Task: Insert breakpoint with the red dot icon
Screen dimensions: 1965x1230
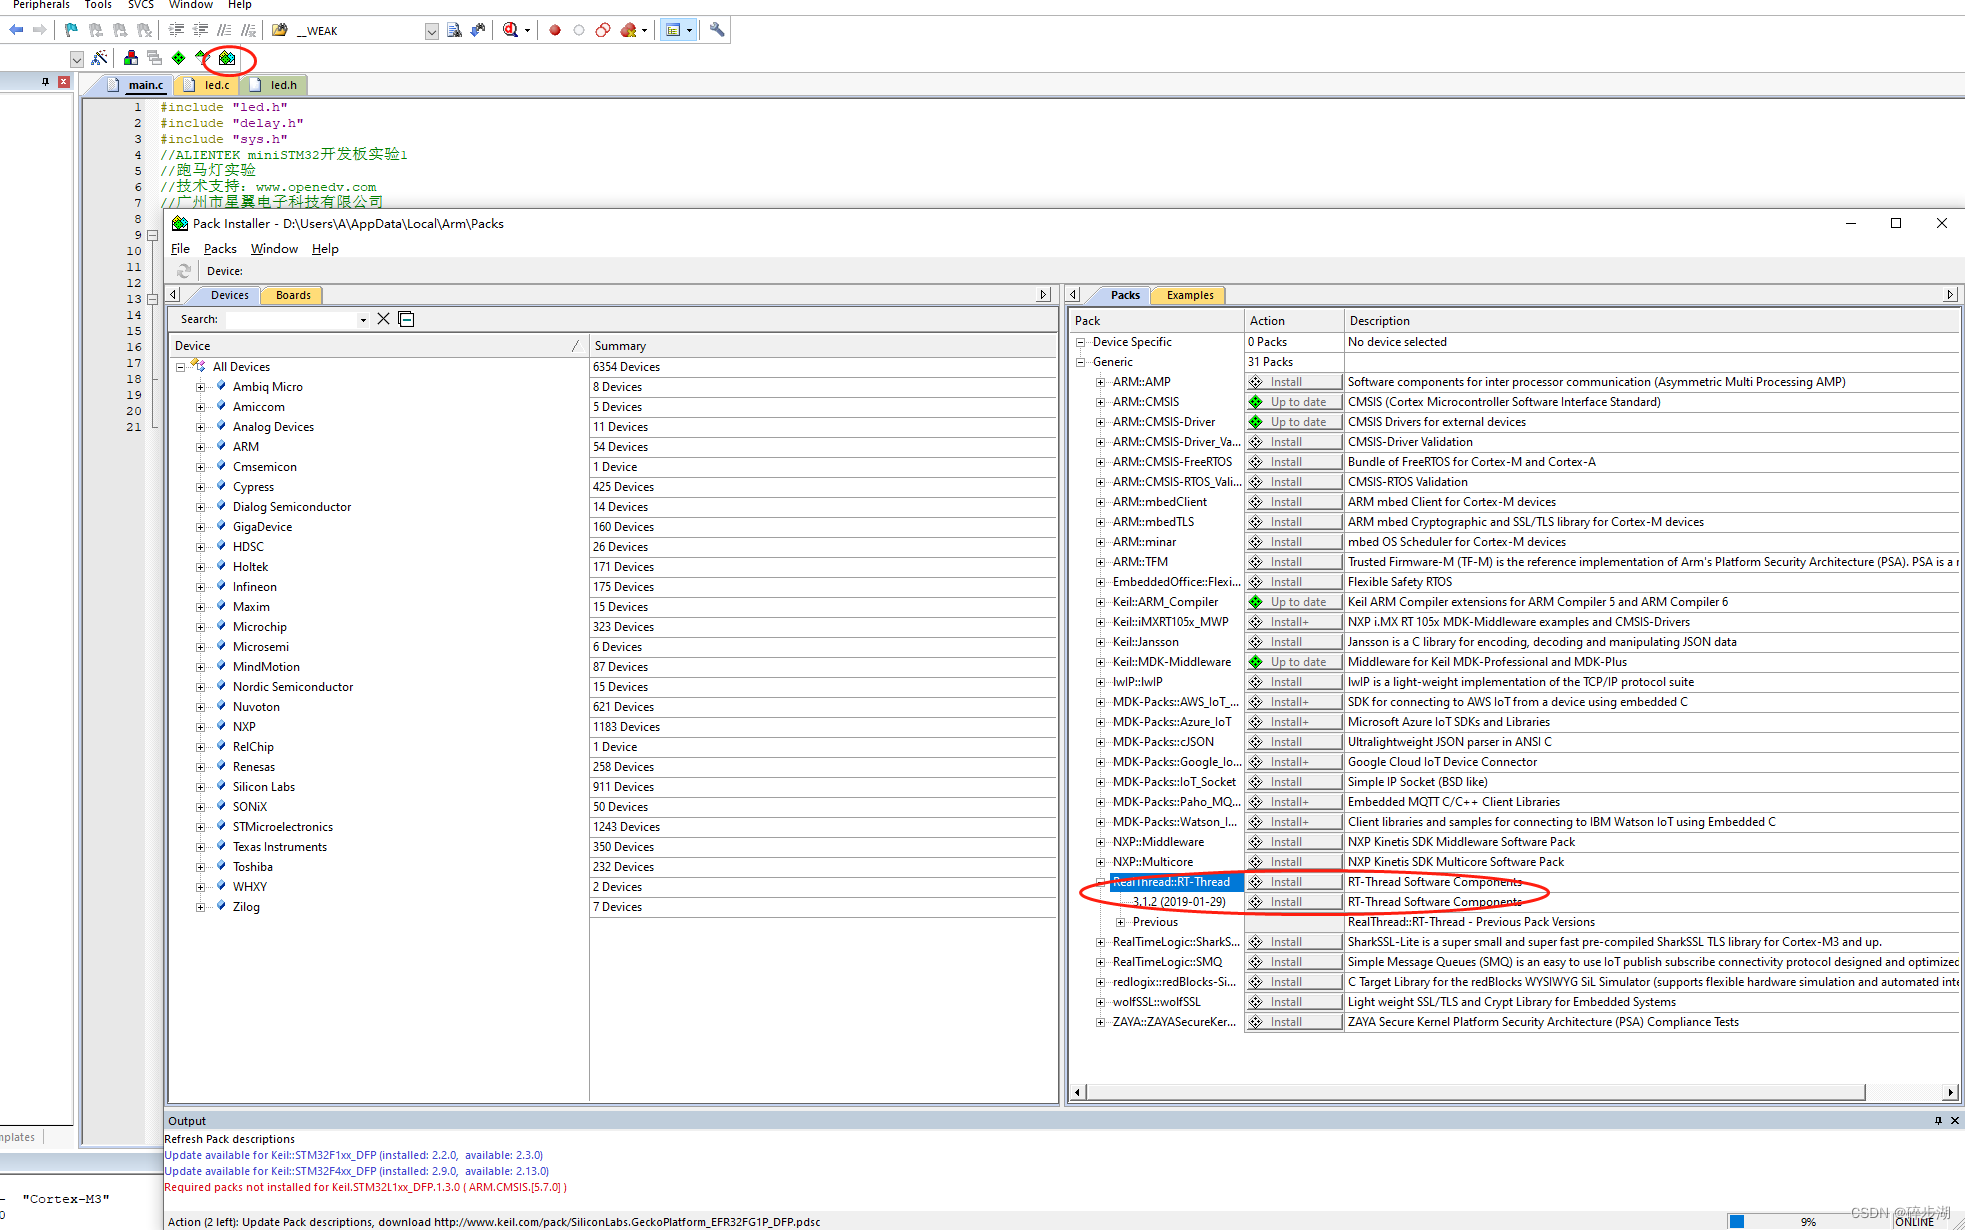Action: pos(555,30)
